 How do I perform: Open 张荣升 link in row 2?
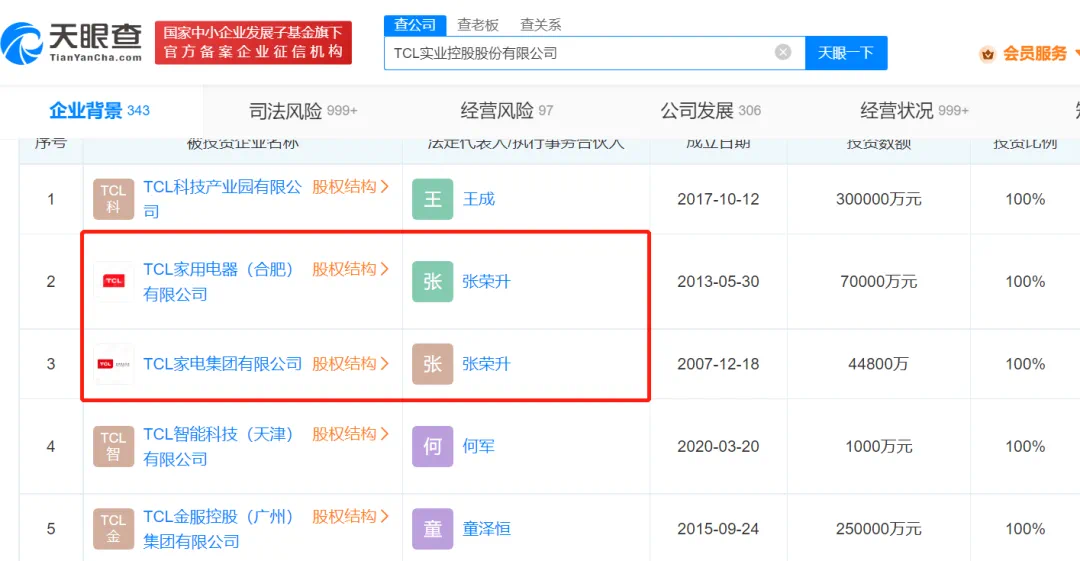click(486, 281)
